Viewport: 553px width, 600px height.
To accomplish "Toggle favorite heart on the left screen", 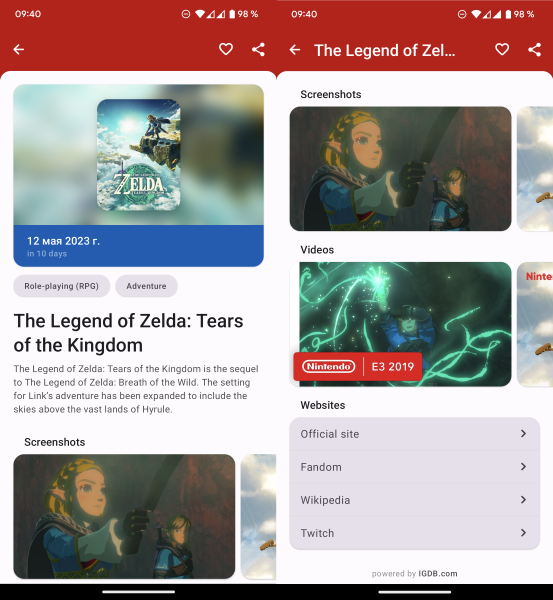I will (x=226, y=49).
